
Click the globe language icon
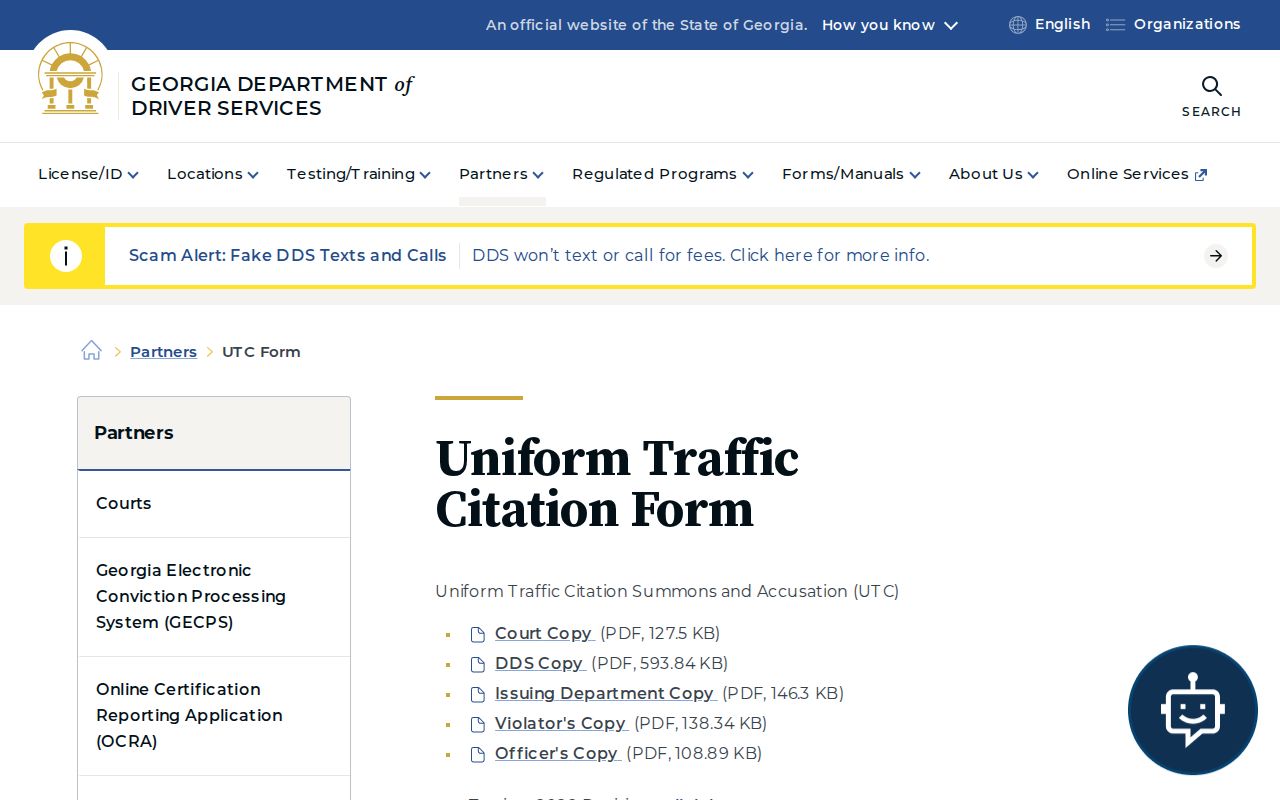[1018, 25]
